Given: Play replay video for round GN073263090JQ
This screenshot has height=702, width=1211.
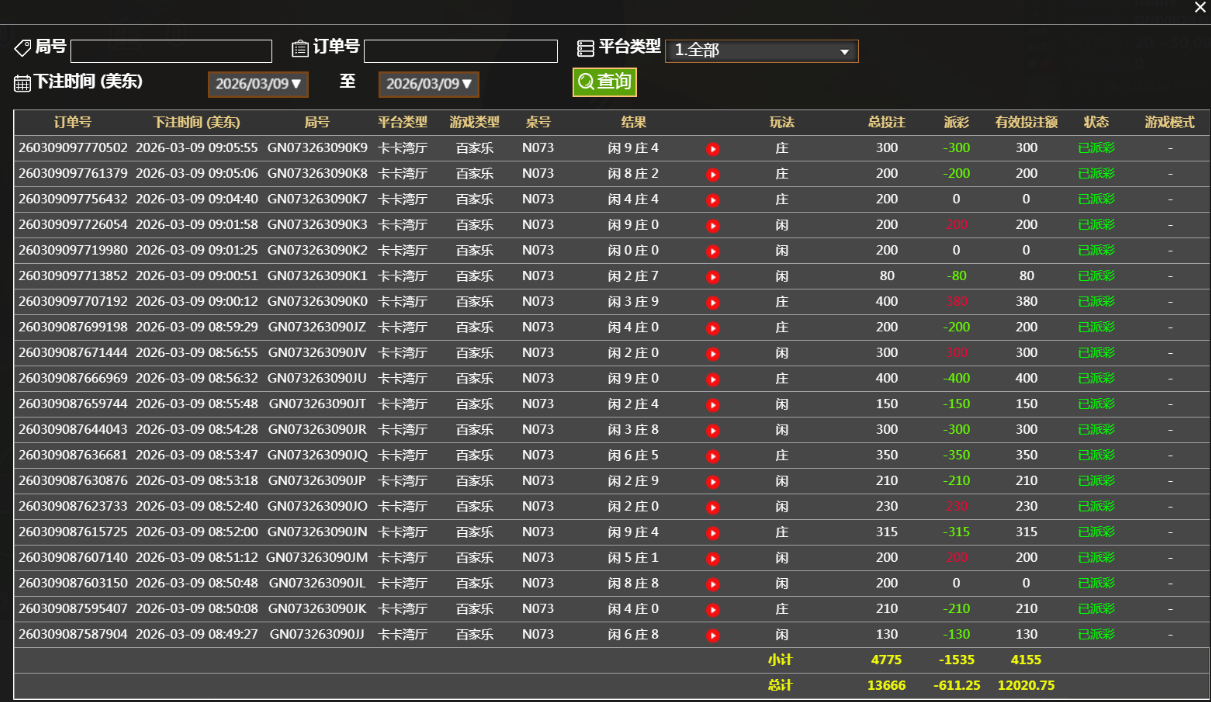Looking at the screenshot, I should pos(713,456).
